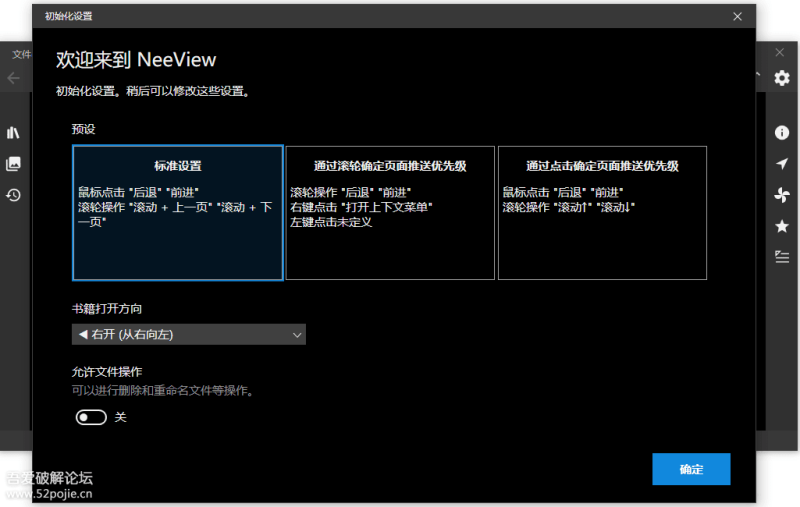Open the playlist icon in right sidebar
The height and width of the screenshot is (507, 800).
782,256
